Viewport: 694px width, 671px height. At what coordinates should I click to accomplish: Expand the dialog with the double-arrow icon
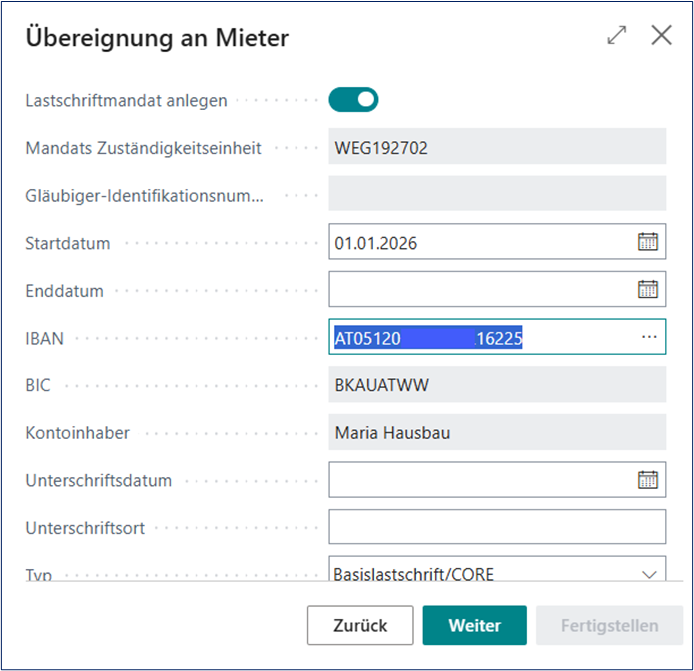pyautogui.click(x=617, y=35)
